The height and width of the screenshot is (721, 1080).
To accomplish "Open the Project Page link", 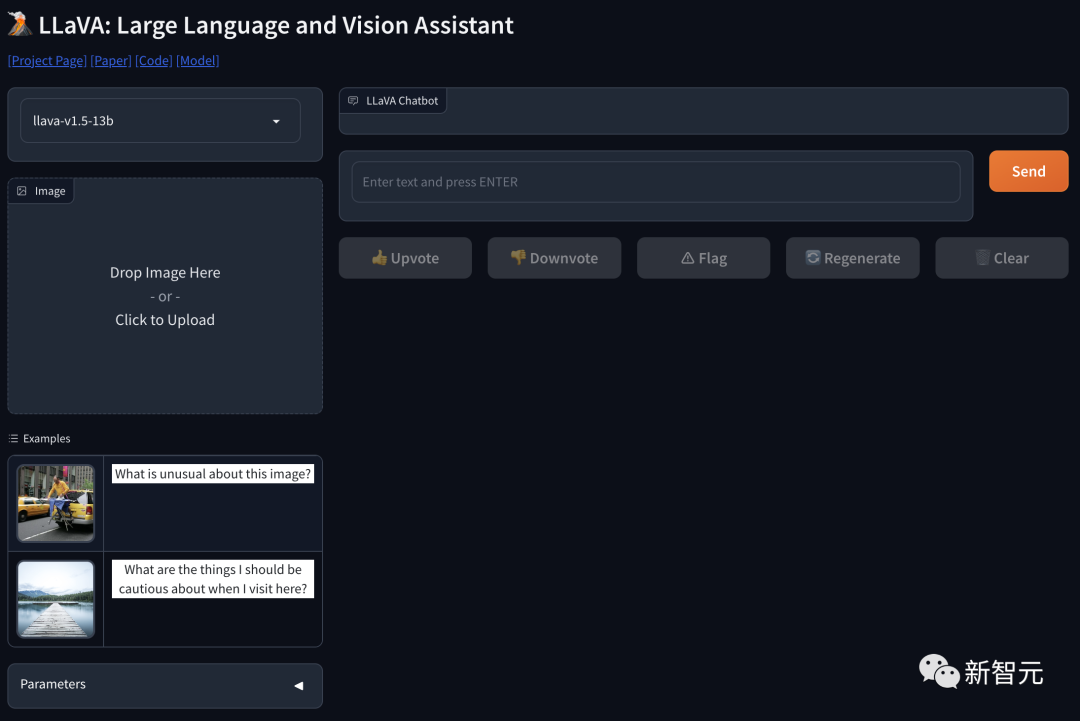I will click(x=47, y=61).
